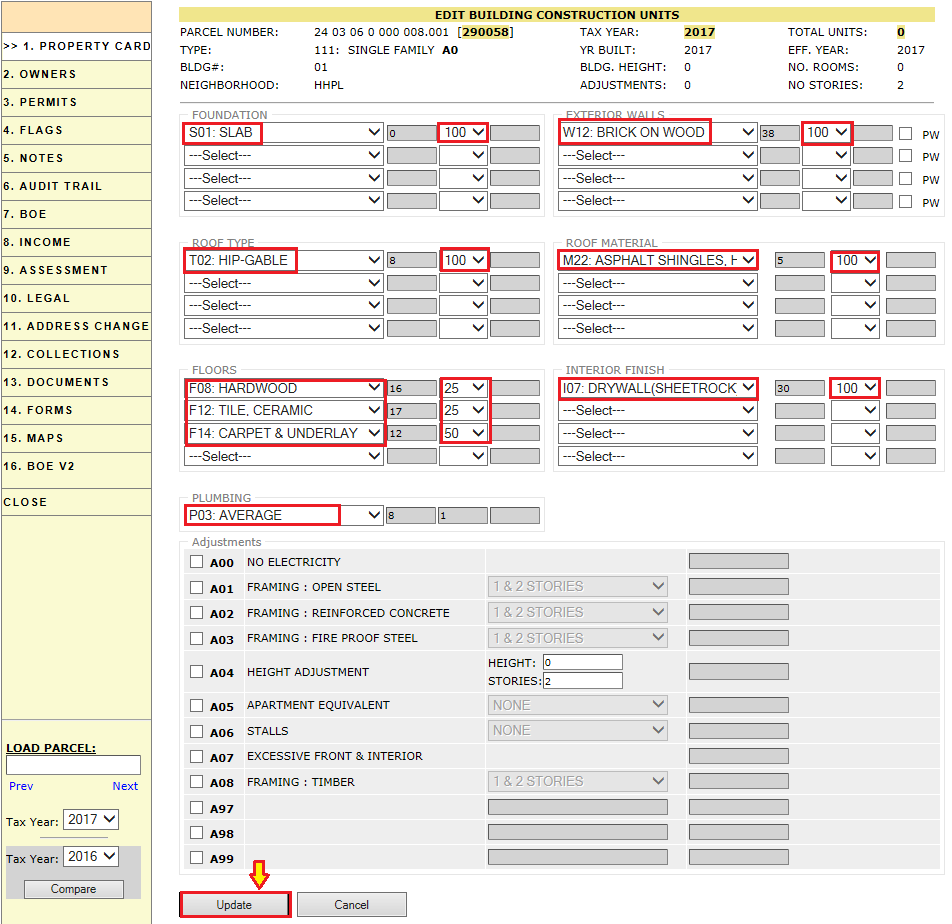Click the Prev parcel link
The width and height of the screenshot is (952, 924).
(x=21, y=786)
